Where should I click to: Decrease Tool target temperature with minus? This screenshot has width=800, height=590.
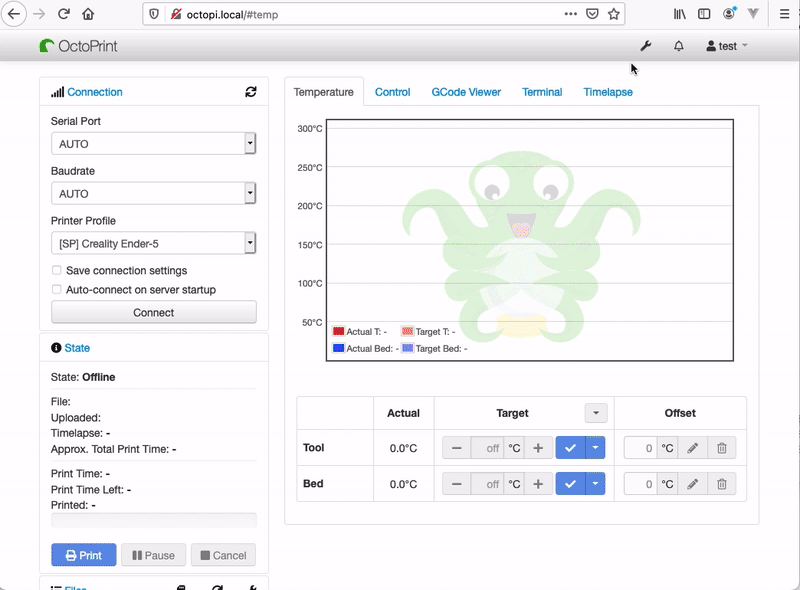pos(457,448)
